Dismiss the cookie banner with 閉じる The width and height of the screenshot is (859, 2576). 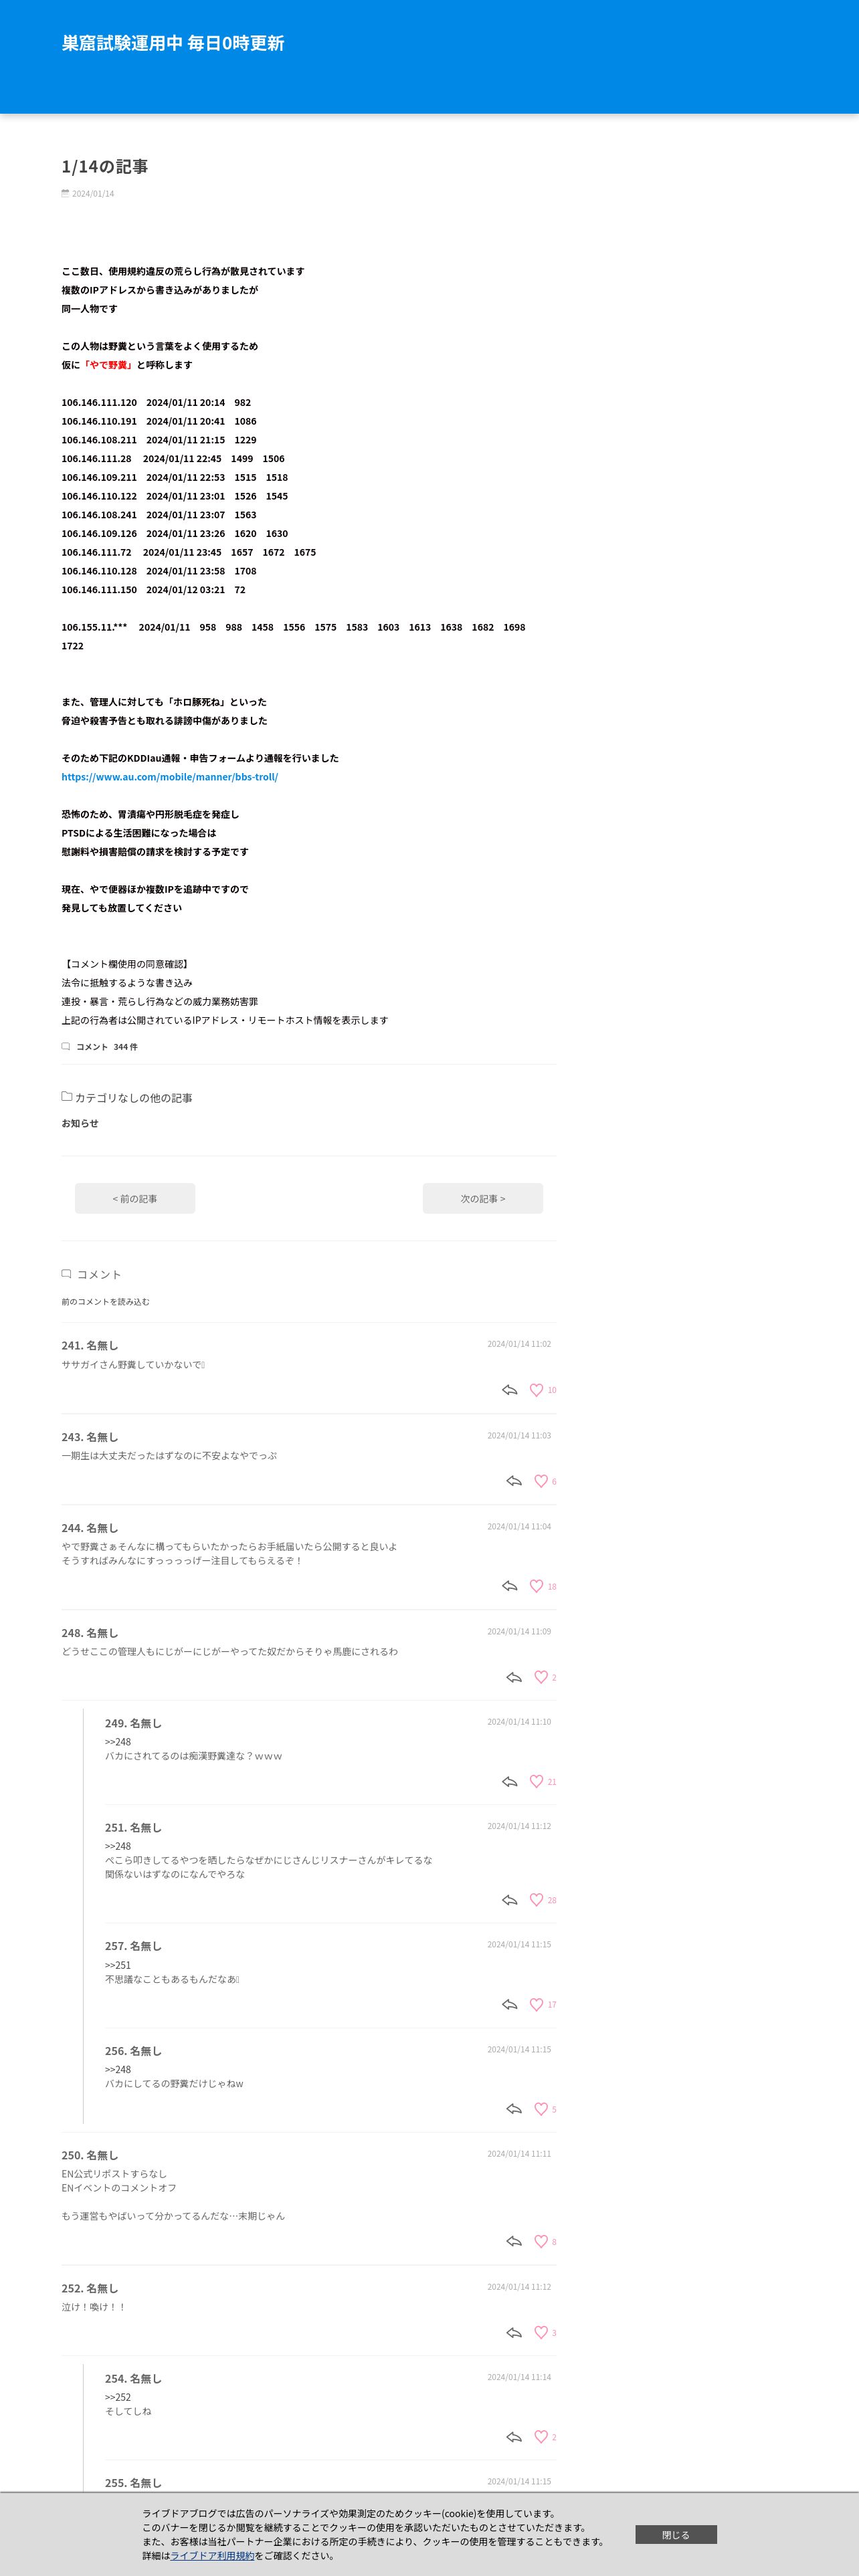[x=676, y=2534]
